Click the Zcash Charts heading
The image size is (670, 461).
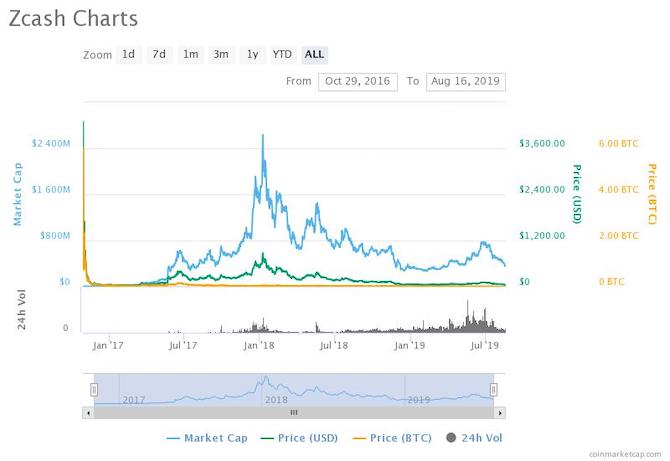(73, 19)
